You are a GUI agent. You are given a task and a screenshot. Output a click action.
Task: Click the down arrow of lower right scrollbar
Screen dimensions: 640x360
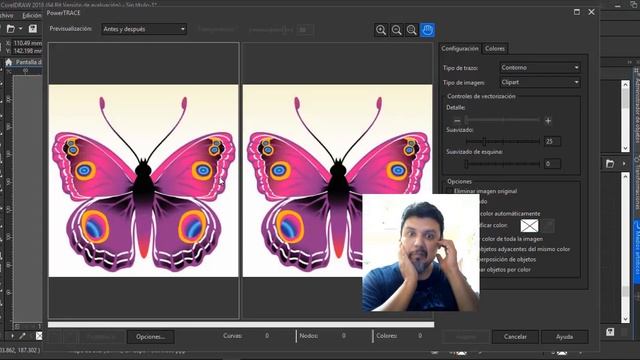625,319
